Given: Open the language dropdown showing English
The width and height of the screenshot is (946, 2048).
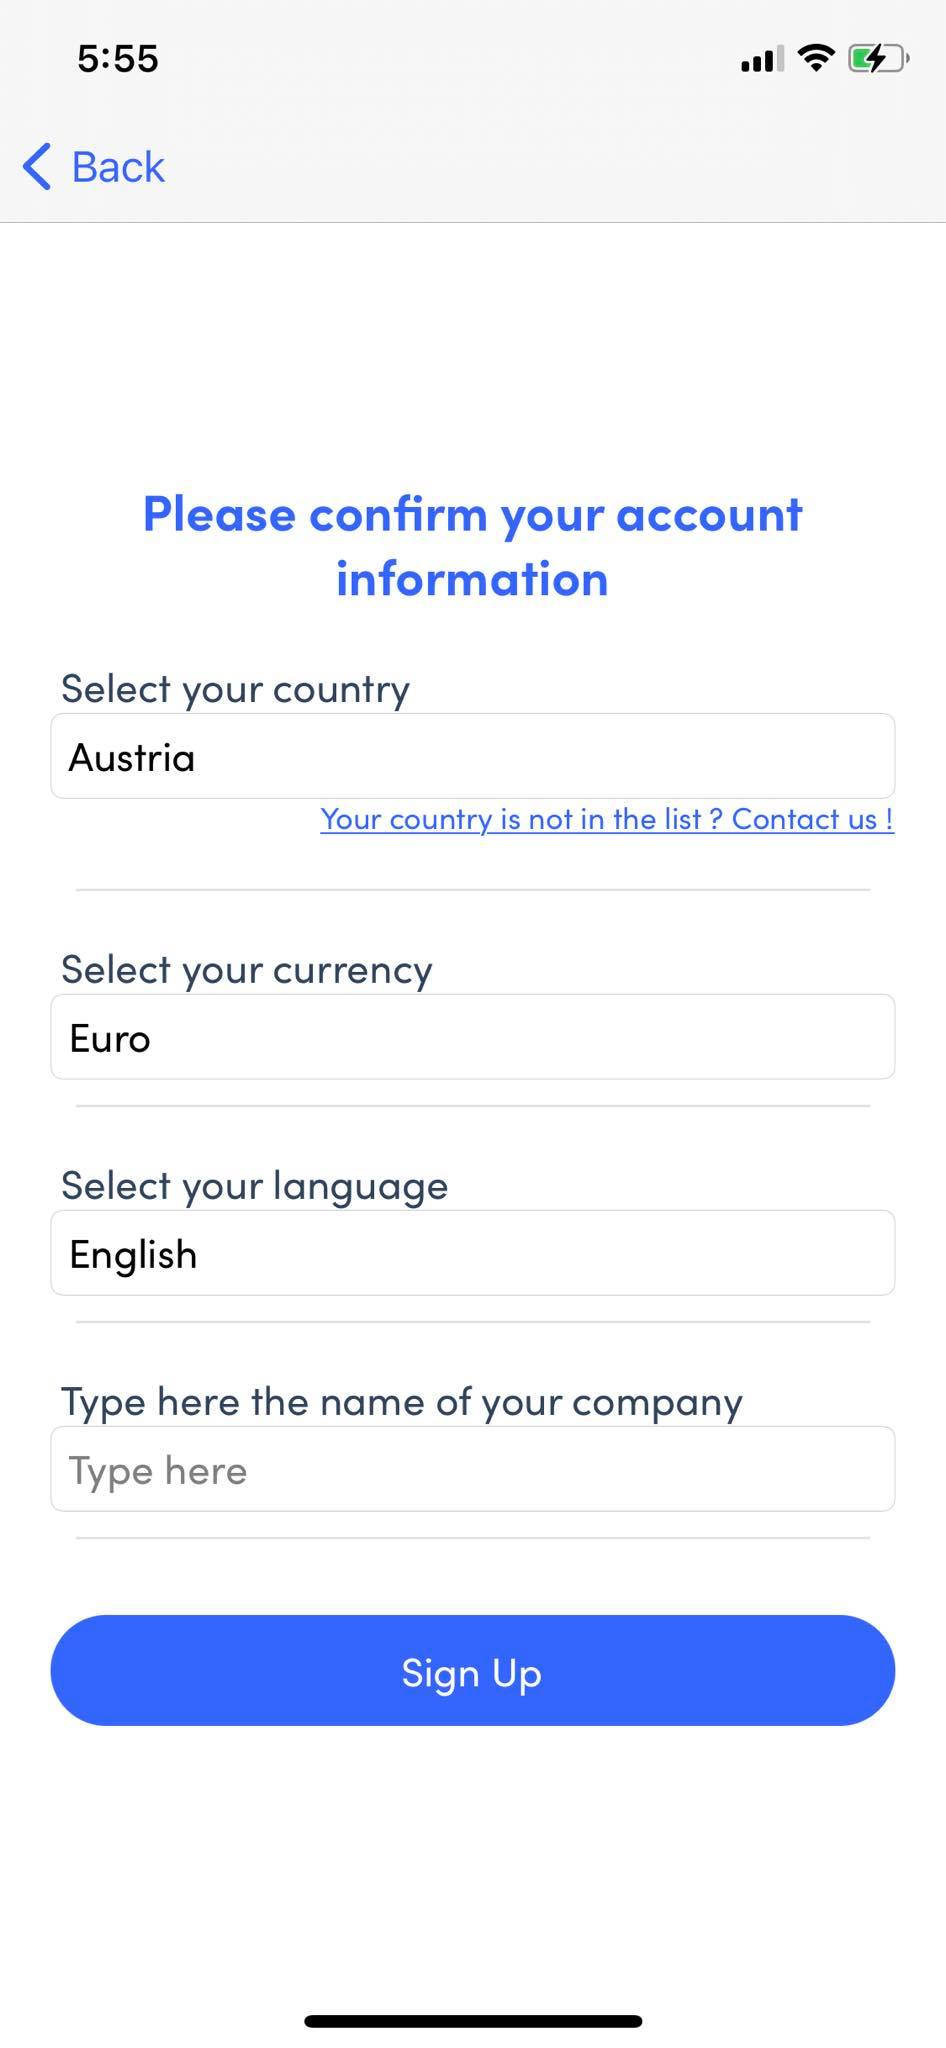Looking at the screenshot, I should 472,1253.
